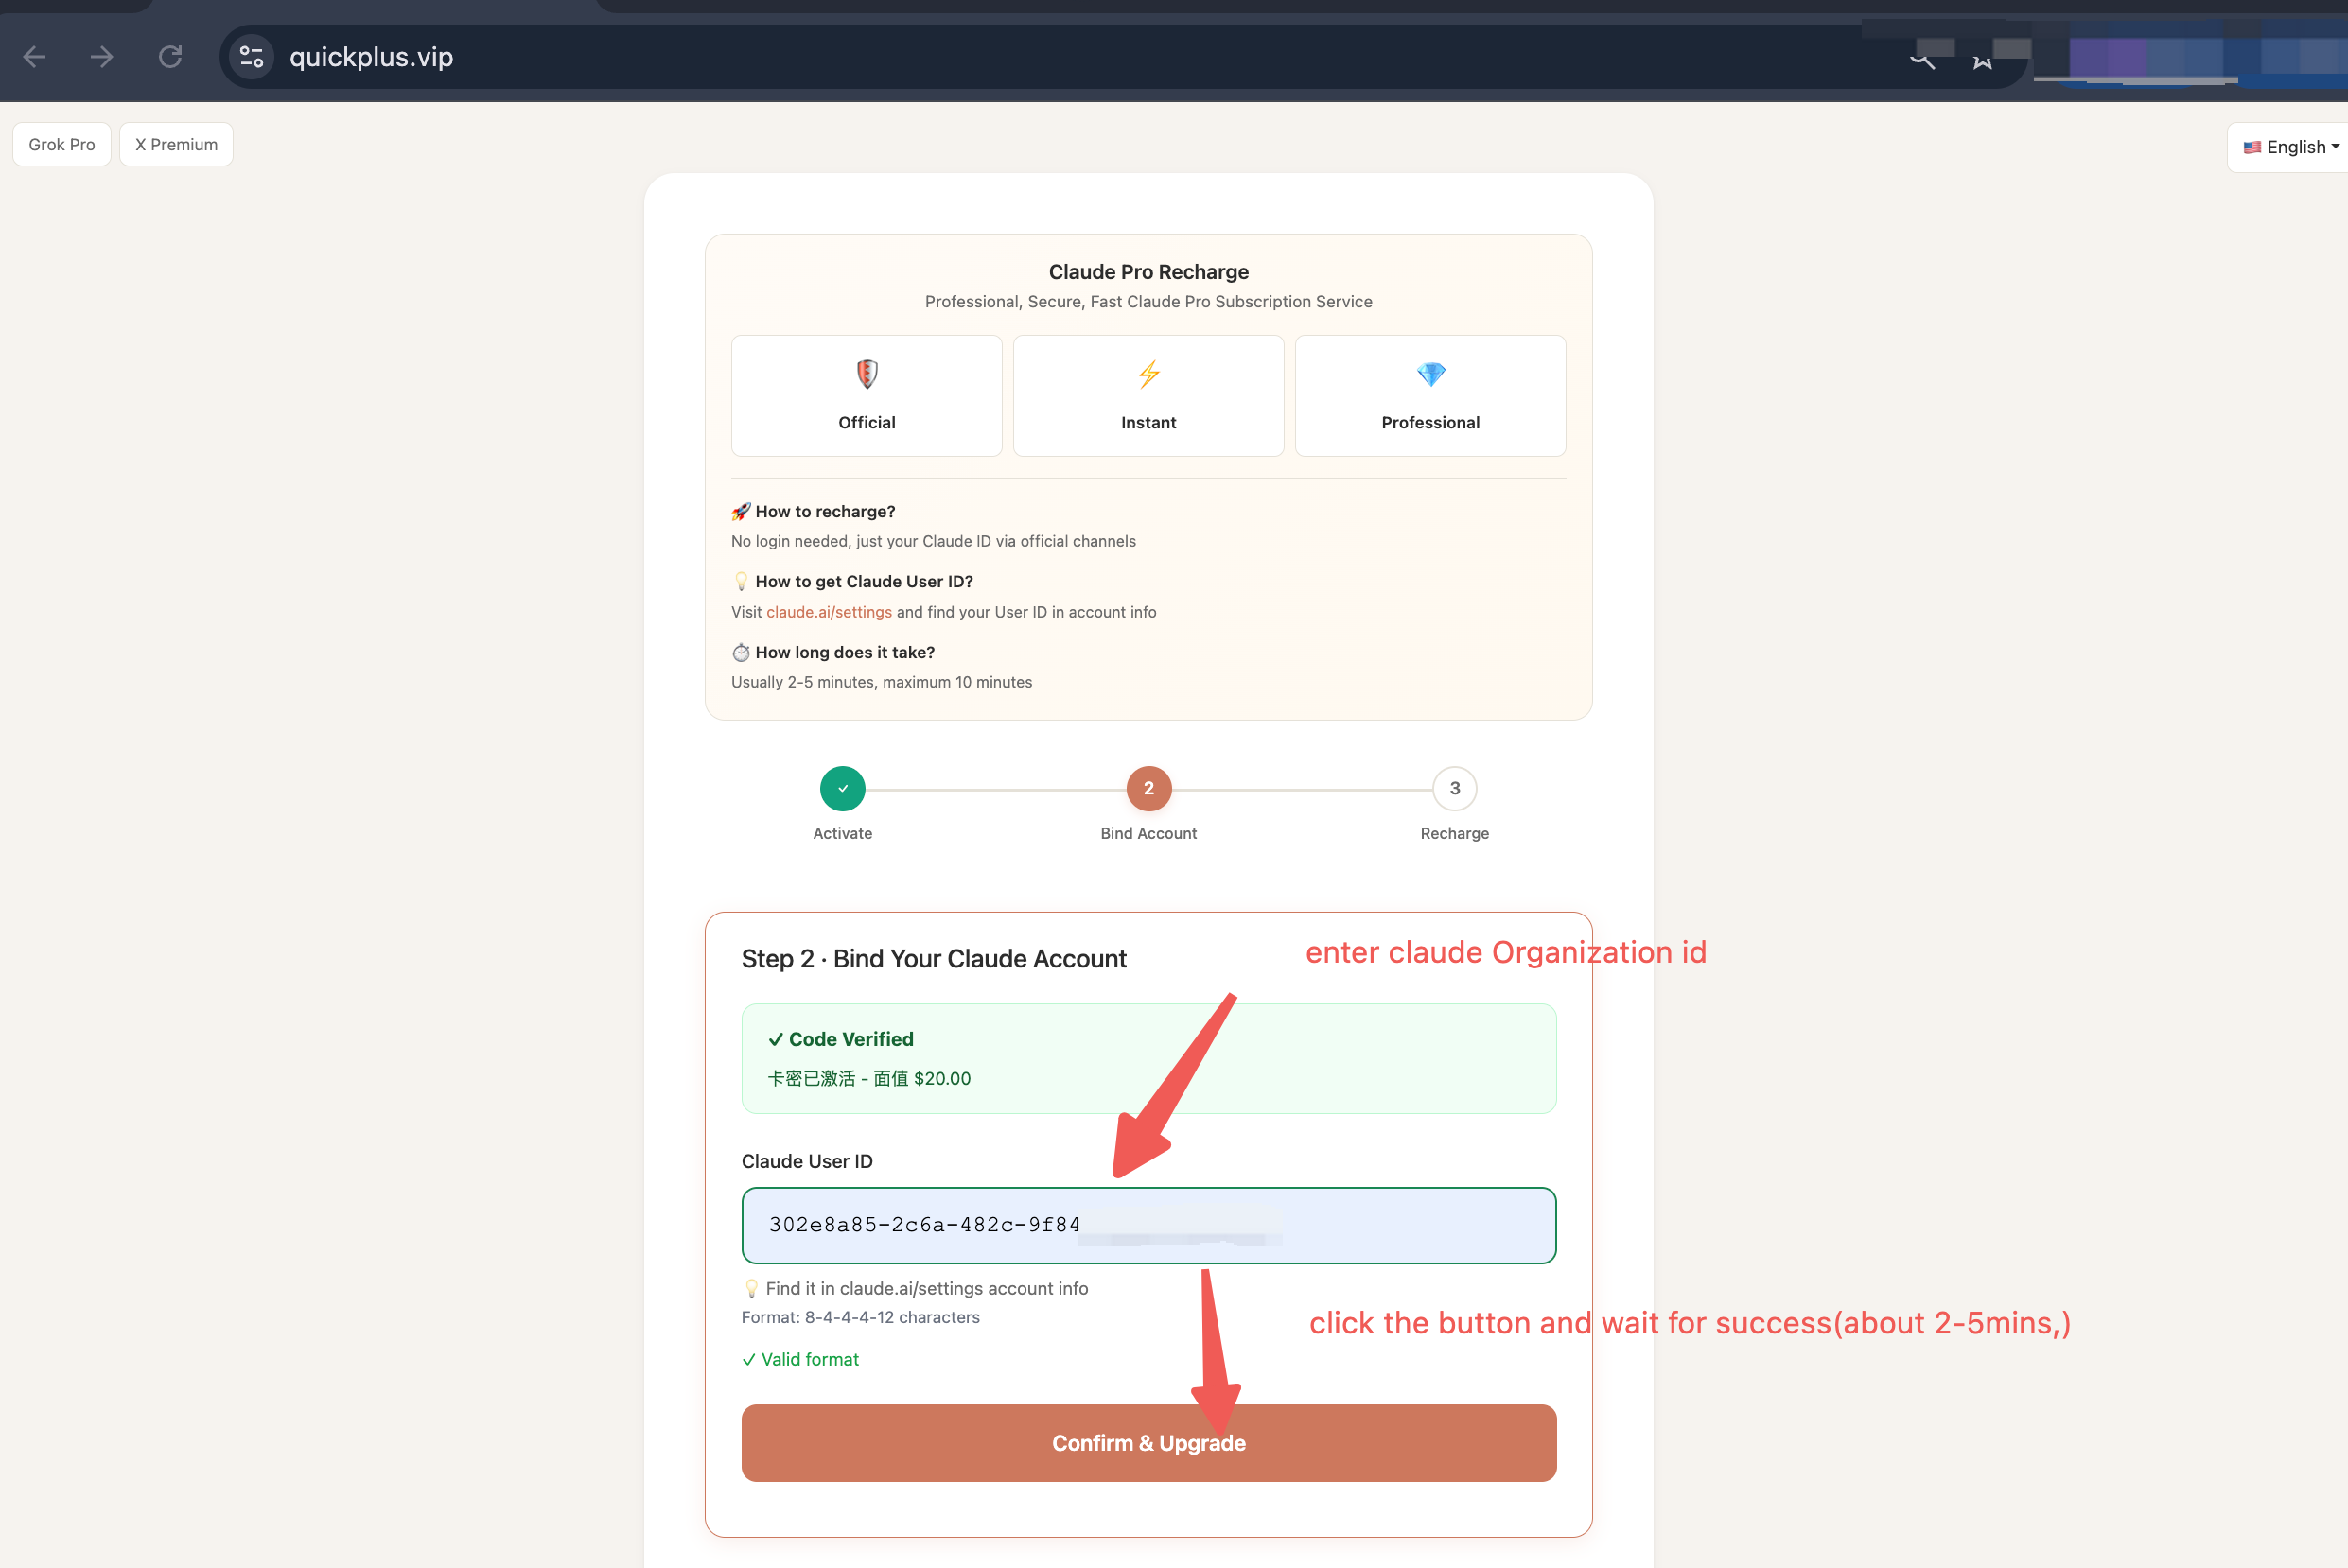The image size is (2348, 1568).
Task: Click the green Activate step checkmark
Action: (x=842, y=788)
